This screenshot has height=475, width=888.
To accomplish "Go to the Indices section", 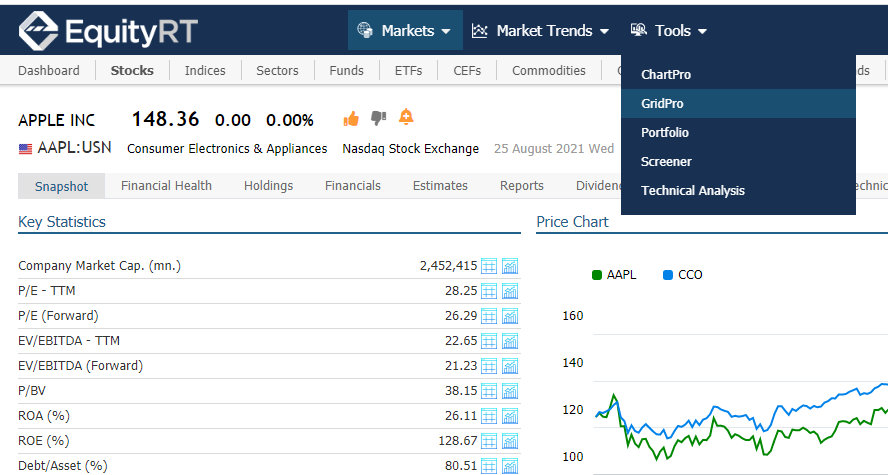I will click(x=205, y=70).
